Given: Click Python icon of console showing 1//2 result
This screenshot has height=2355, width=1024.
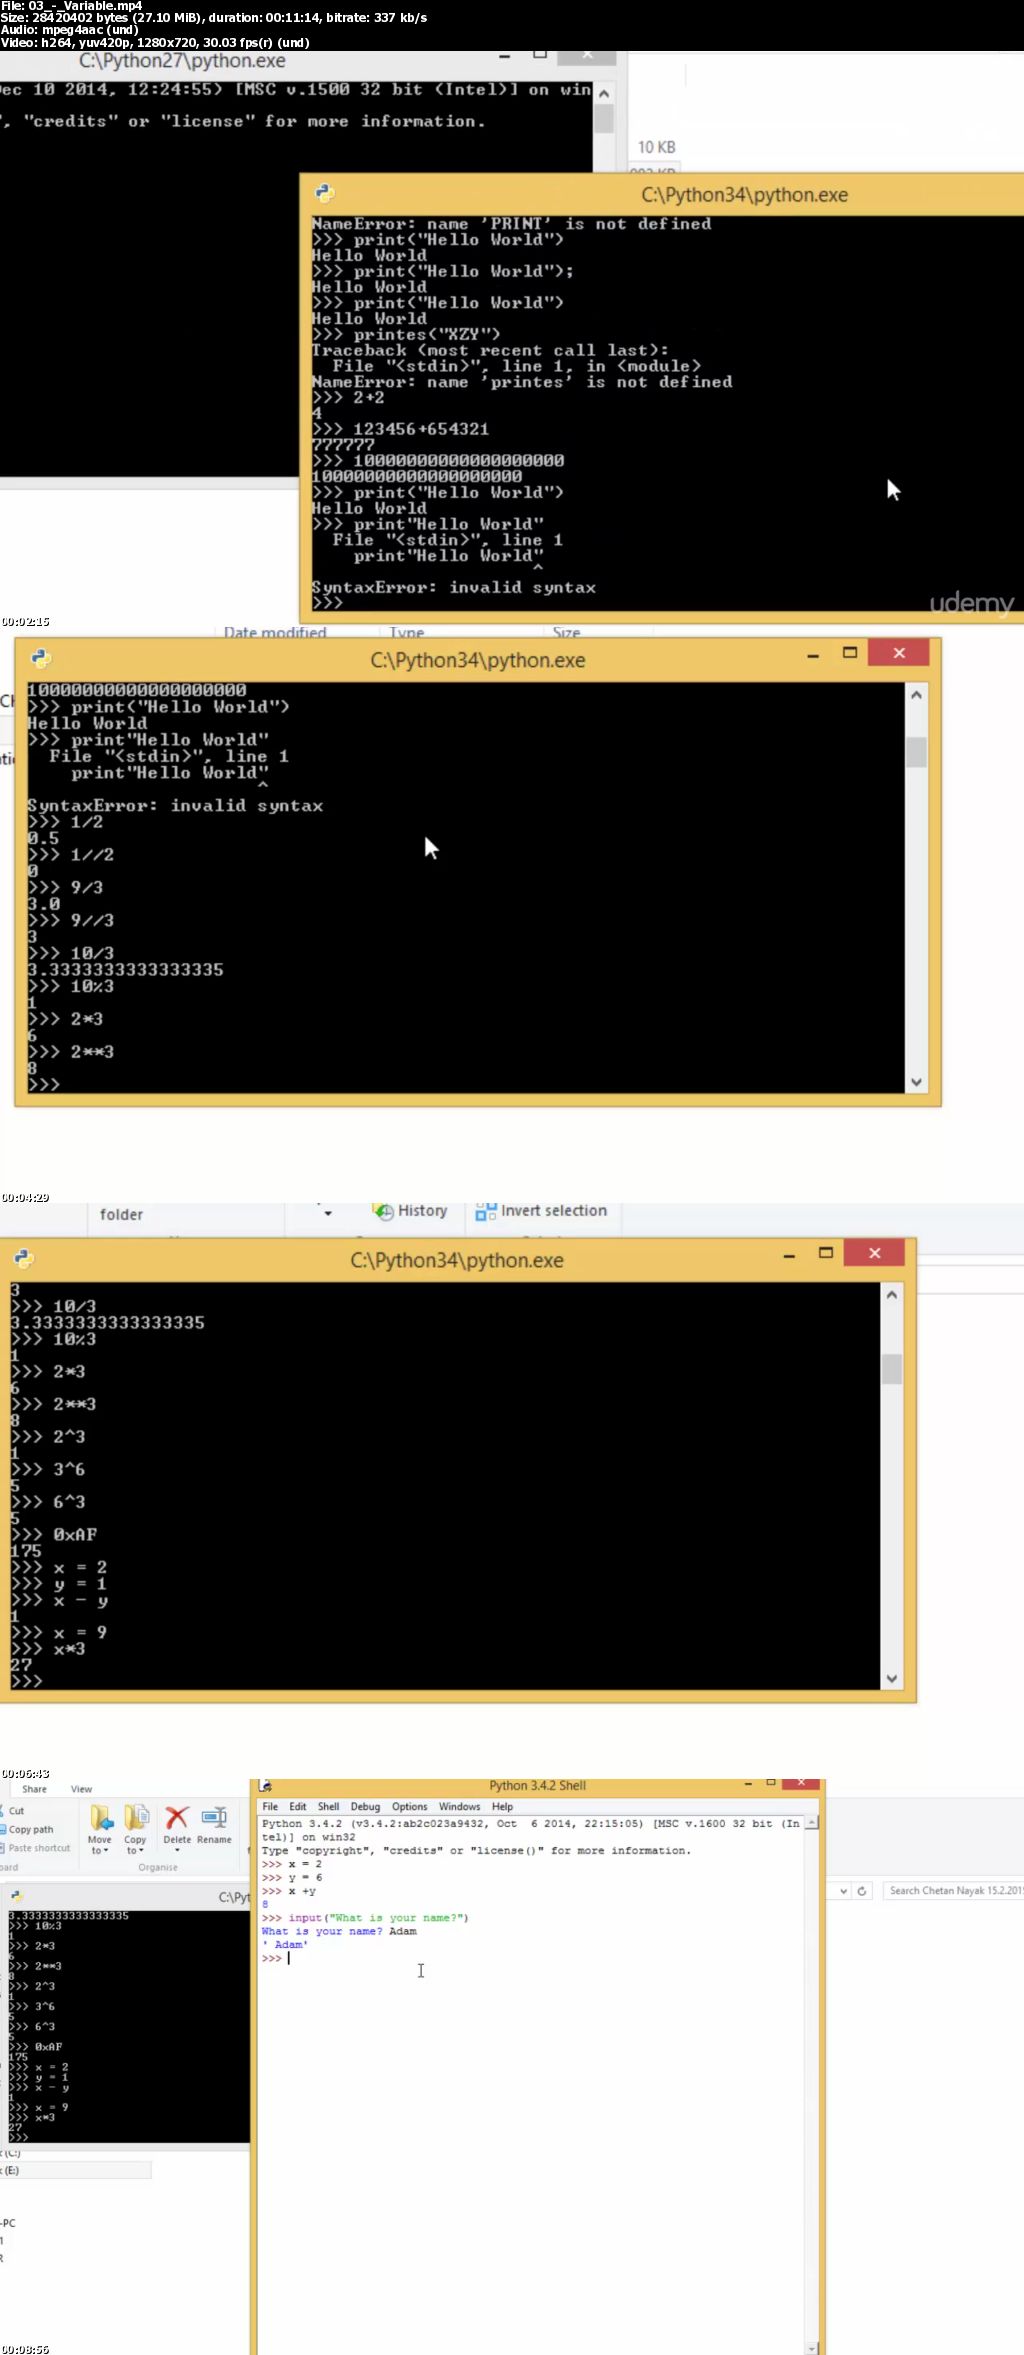Looking at the screenshot, I should pyautogui.click(x=41, y=658).
